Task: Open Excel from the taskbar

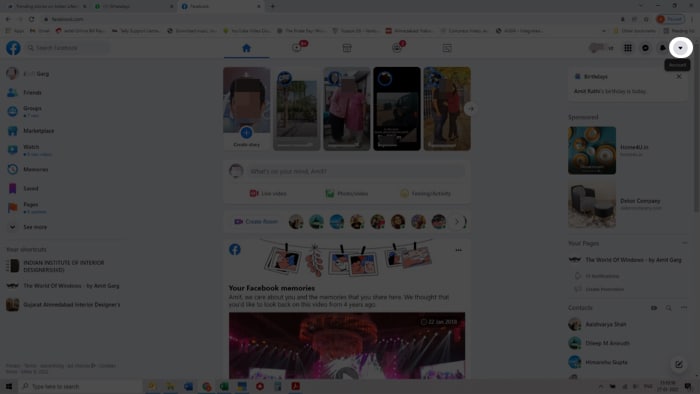Action: [x=224, y=386]
